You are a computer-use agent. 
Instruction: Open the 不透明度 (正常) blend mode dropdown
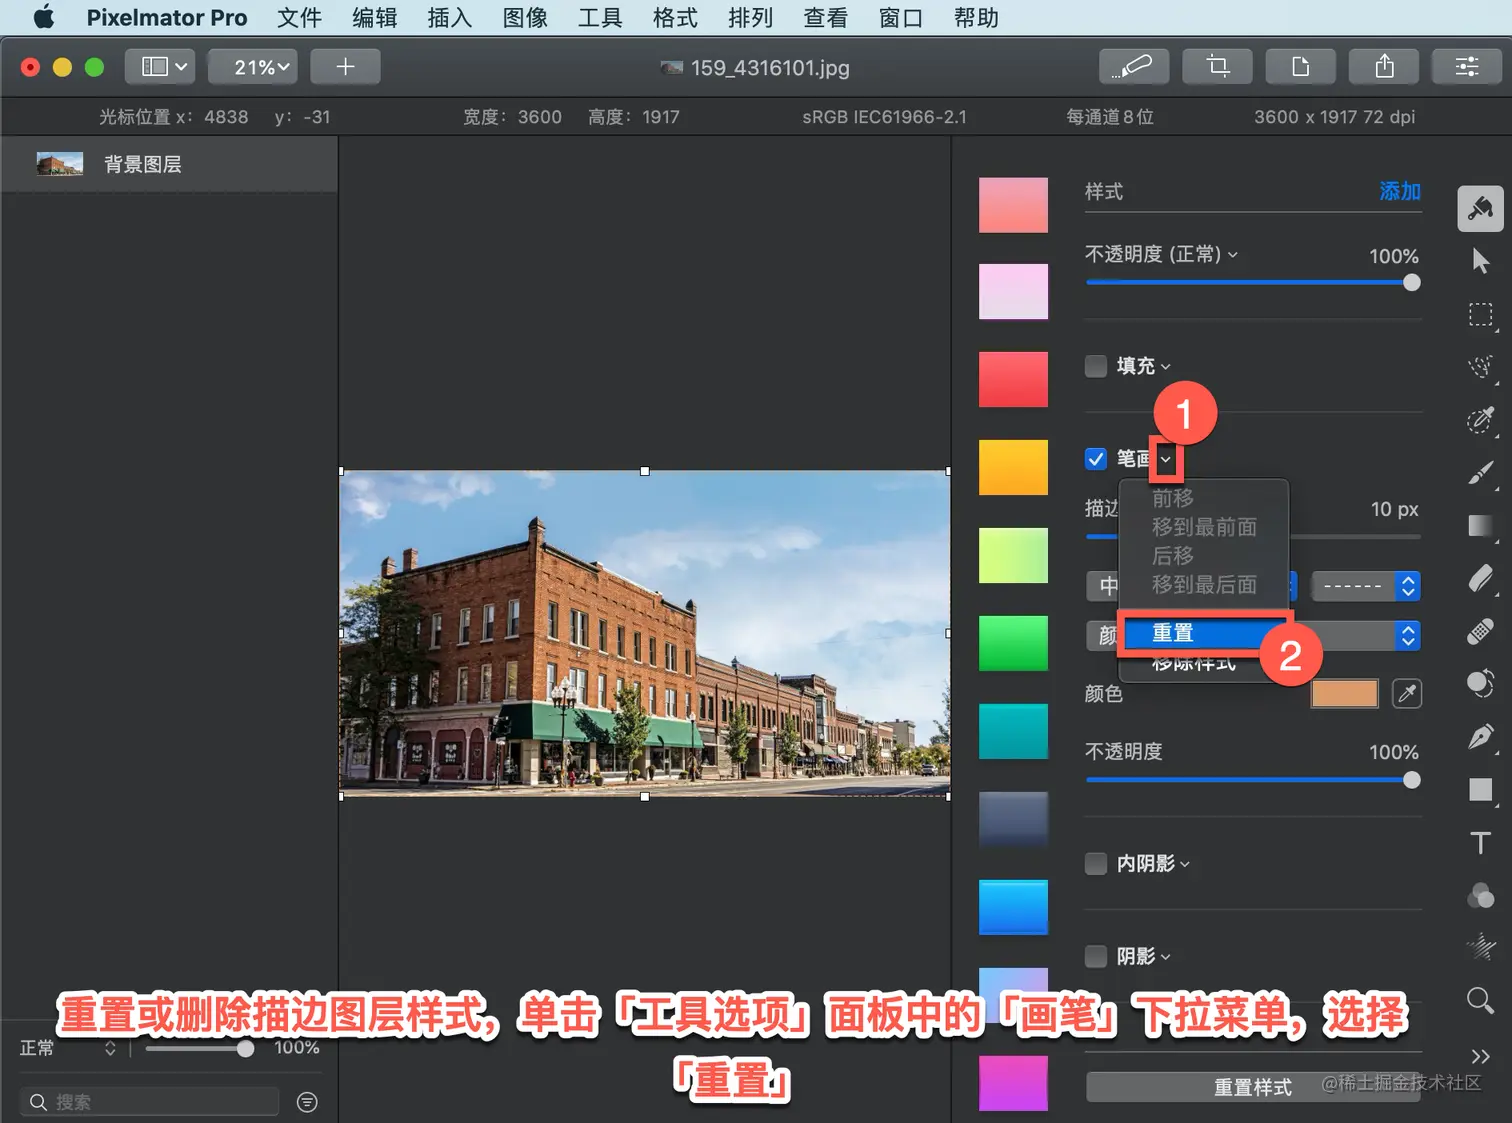1161,254
